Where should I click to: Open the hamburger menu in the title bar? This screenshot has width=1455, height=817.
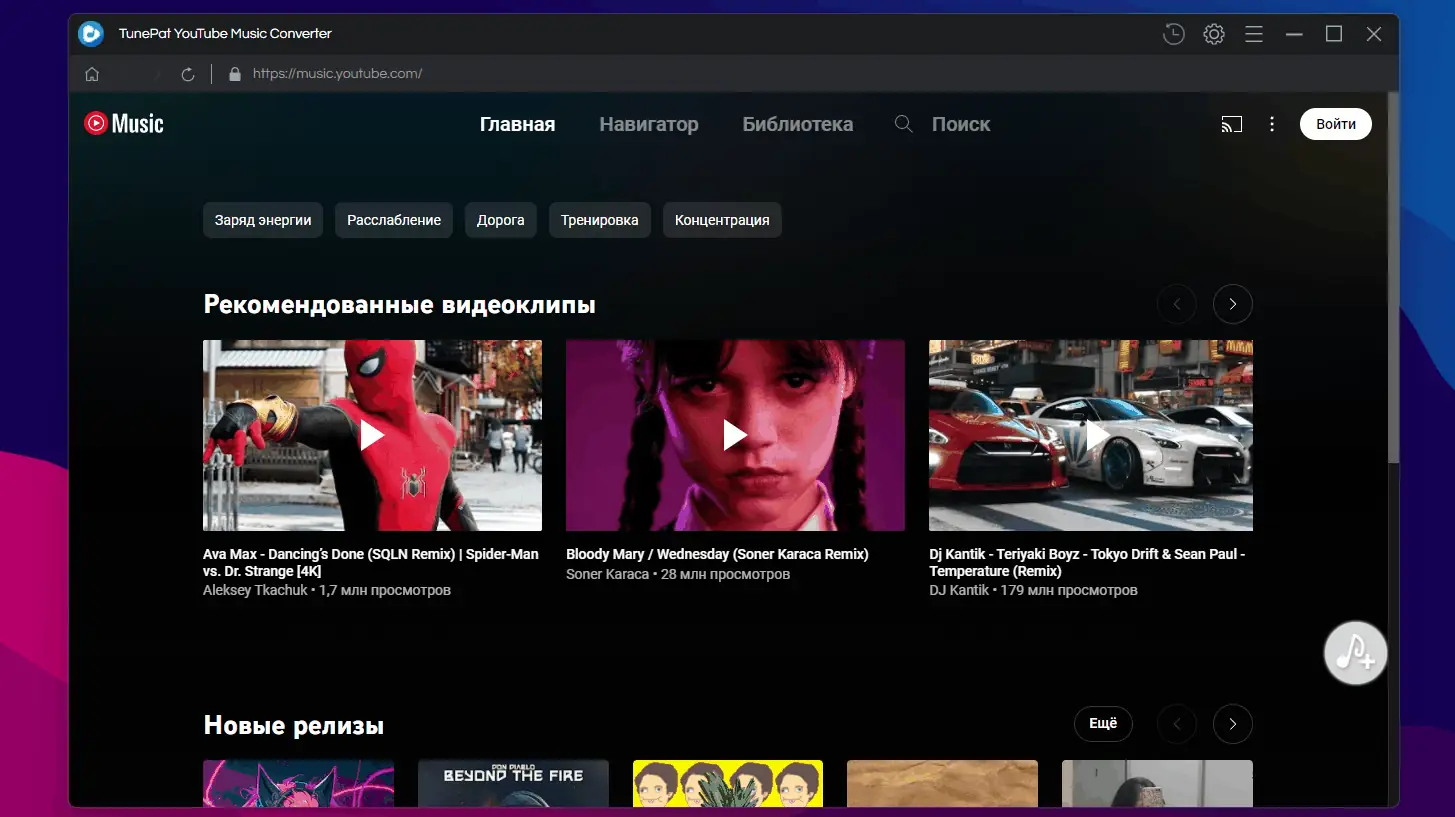coord(1253,33)
